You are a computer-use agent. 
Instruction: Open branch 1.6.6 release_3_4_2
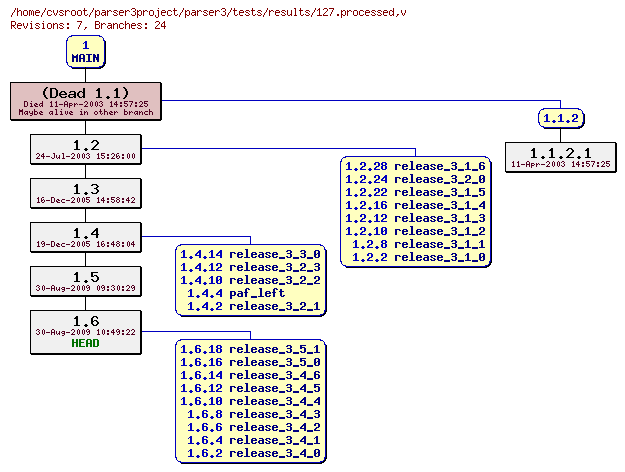coord(254,427)
